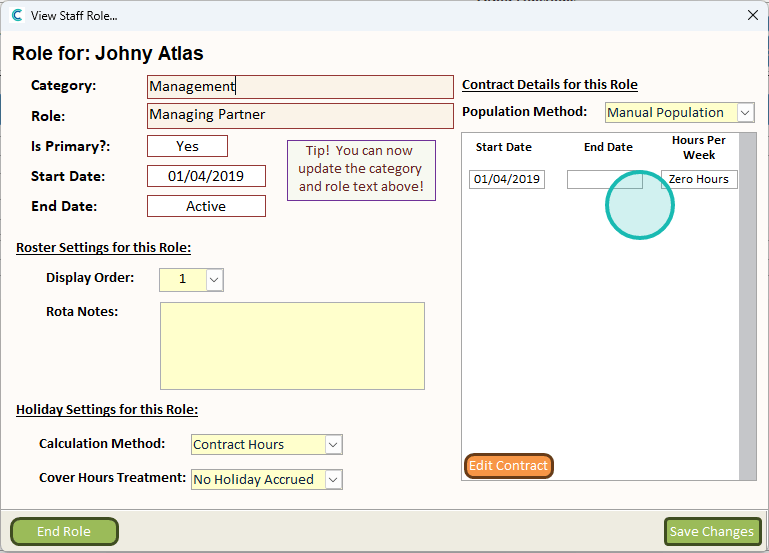This screenshot has height=553, width=769.
Task: Close the View Staff Role window
Action: pos(752,15)
